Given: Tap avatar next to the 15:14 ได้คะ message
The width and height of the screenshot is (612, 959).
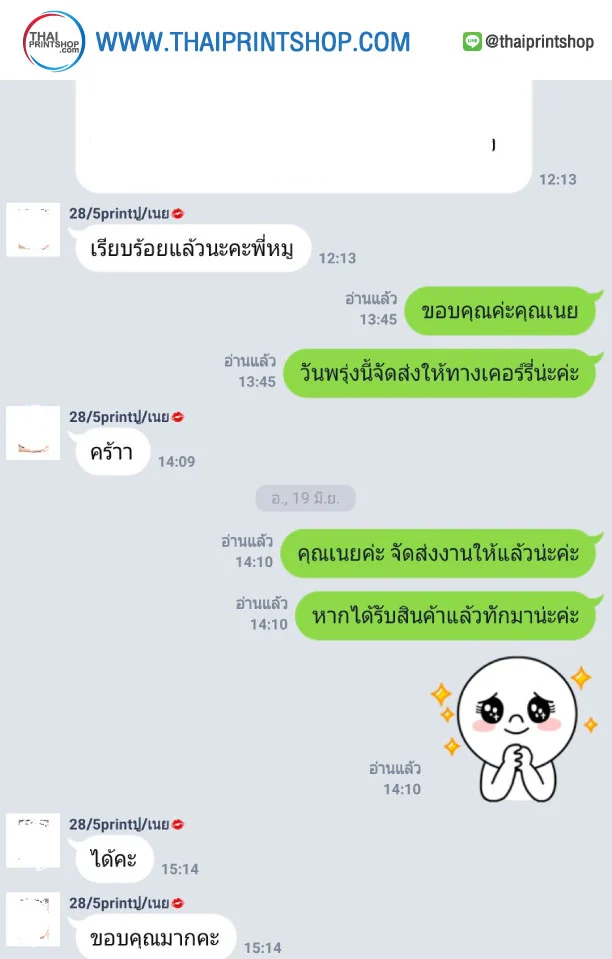Looking at the screenshot, I should click(33, 840).
